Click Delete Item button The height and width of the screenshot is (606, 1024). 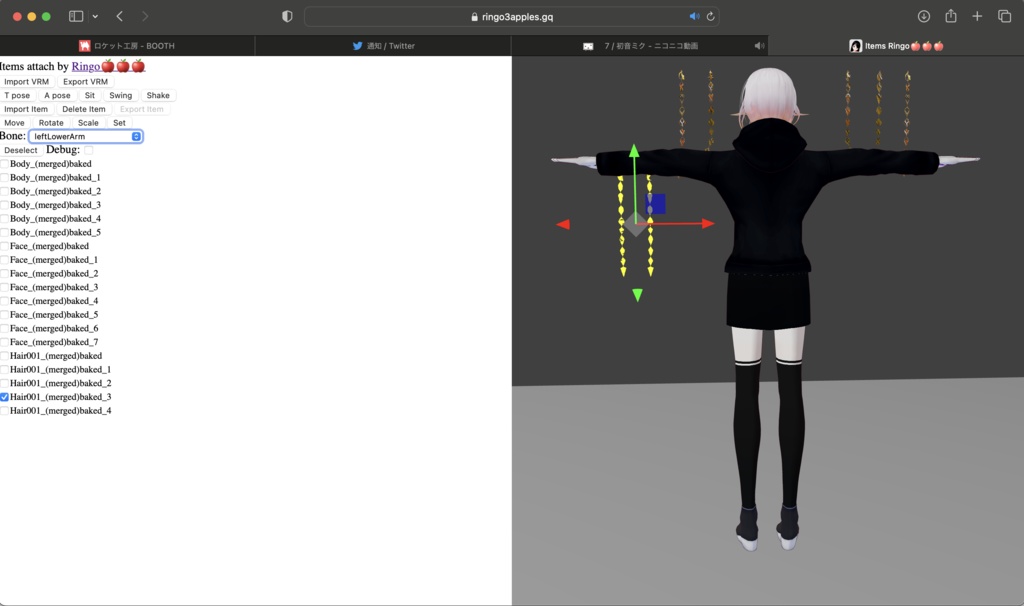point(84,109)
